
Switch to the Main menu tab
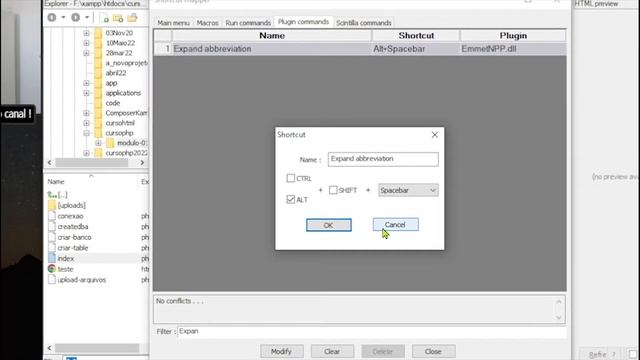point(173,23)
